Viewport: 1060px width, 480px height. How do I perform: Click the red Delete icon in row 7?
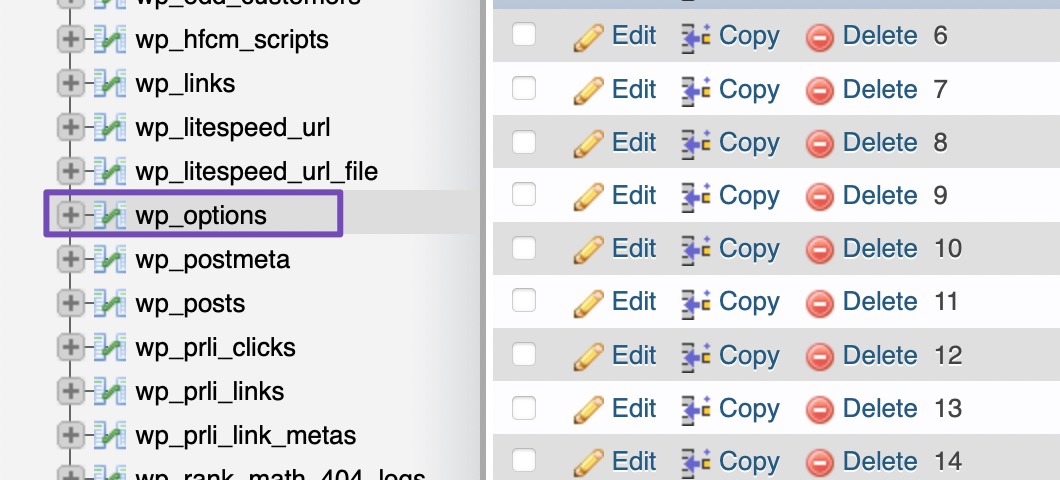click(819, 91)
